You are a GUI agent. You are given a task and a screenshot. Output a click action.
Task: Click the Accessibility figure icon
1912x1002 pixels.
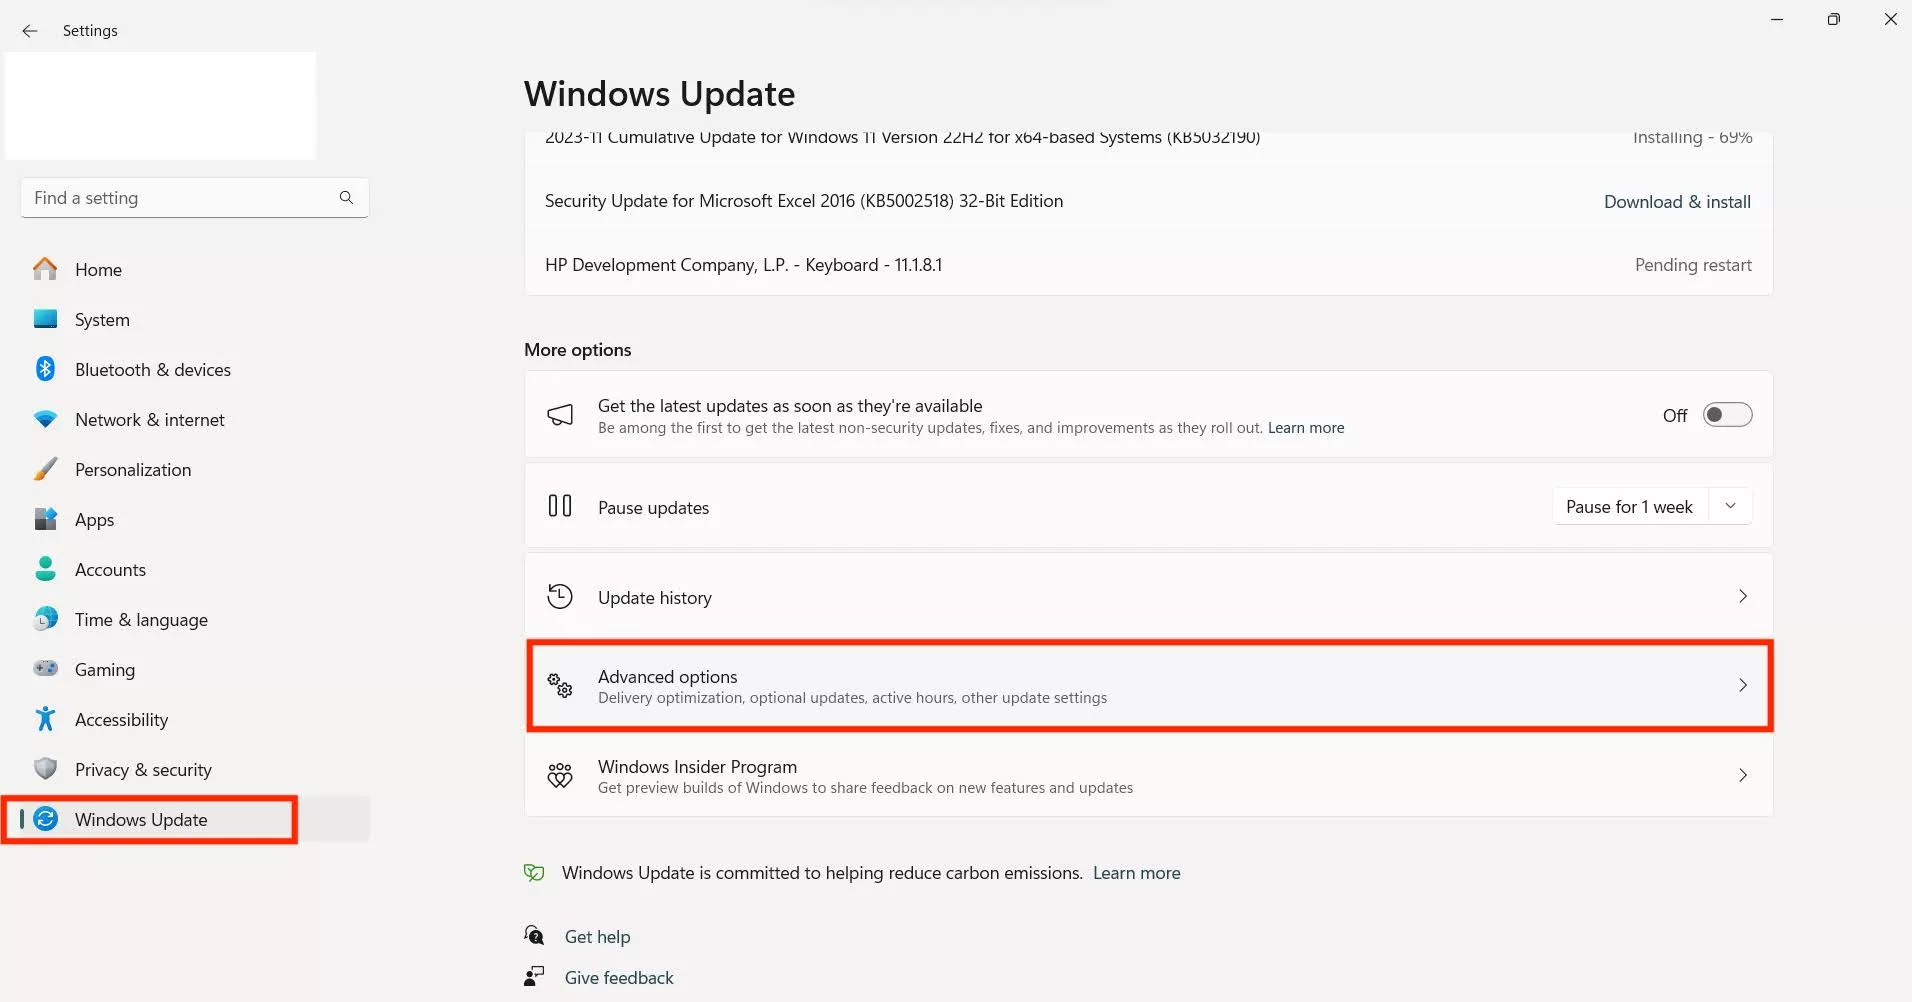[45, 719]
